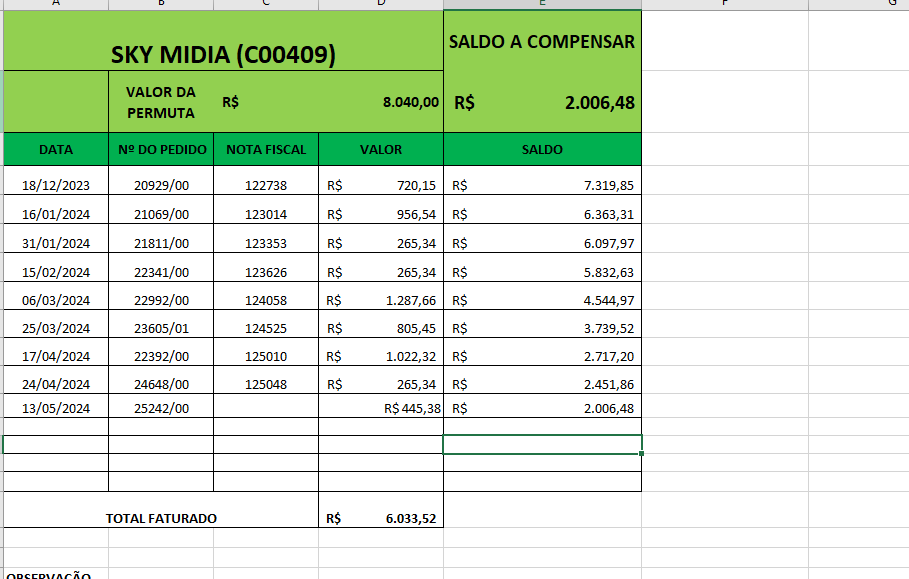This screenshot has height=579, width=909.
Task: Click the green VALOR header cell
Action: click(x=380, y=150)
